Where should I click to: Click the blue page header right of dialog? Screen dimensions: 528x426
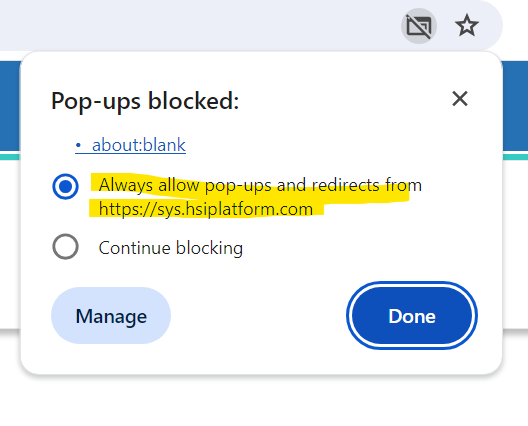pos(515,106)
